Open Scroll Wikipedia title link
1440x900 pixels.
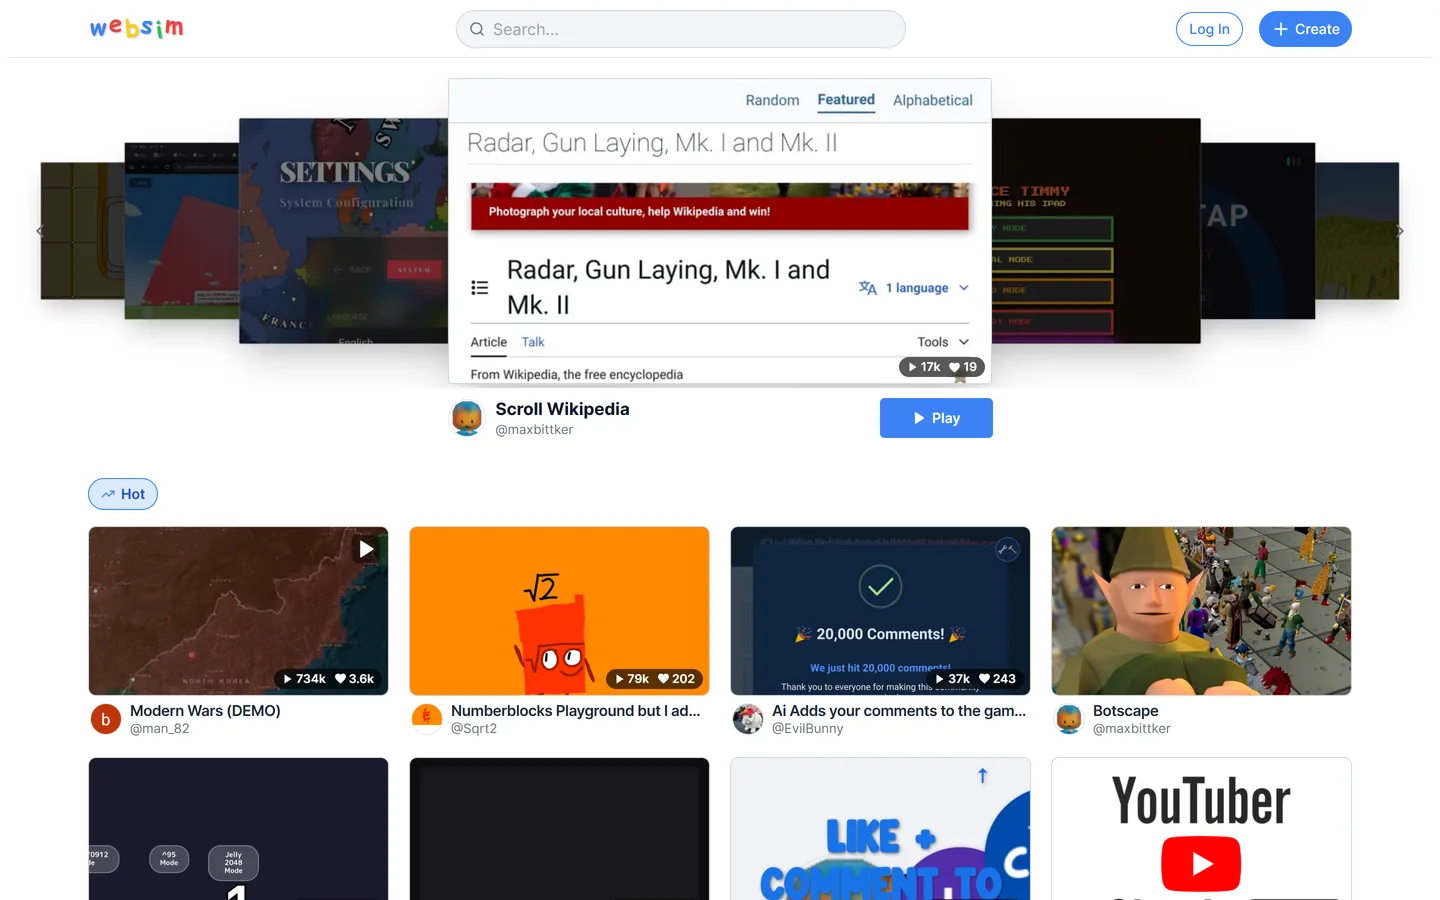(562, 409)
